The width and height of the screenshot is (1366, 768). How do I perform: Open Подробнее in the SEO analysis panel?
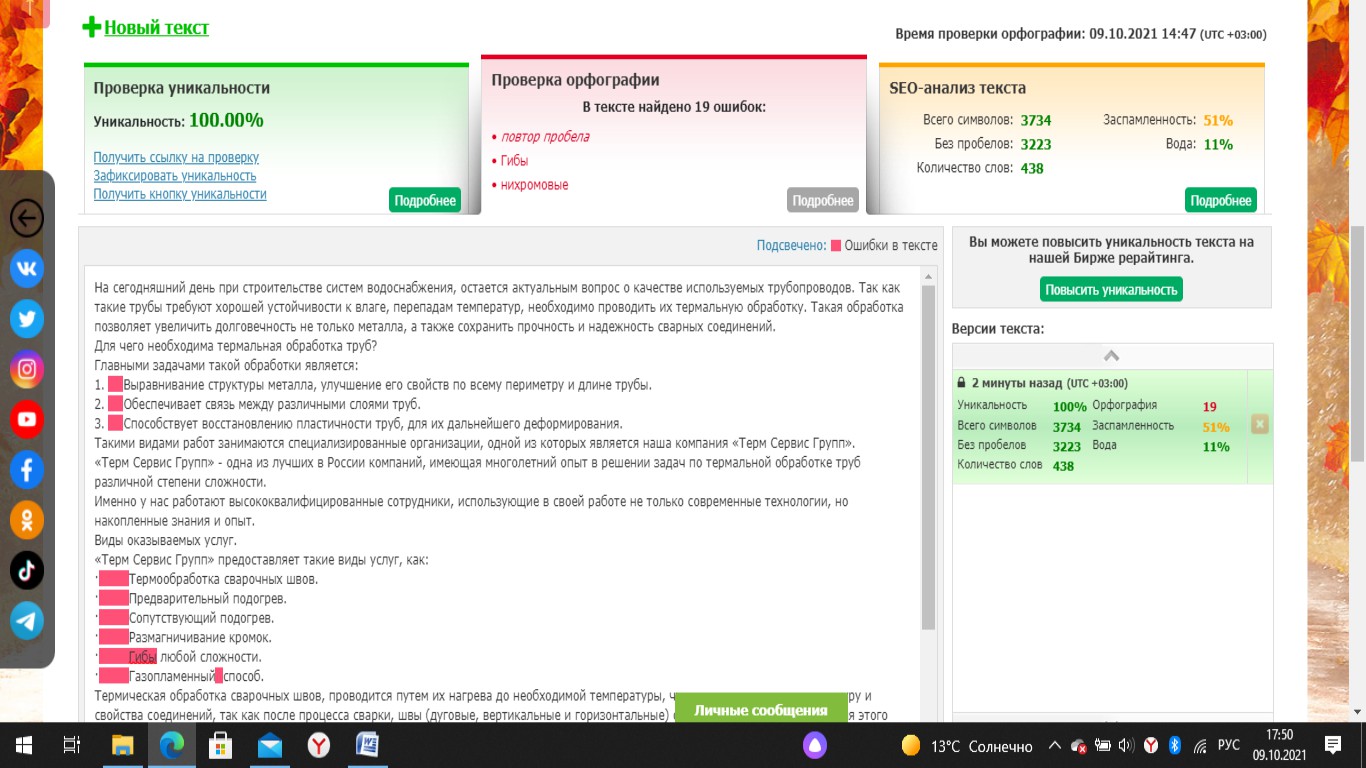pyautogui.click(x=1221, y=200)
